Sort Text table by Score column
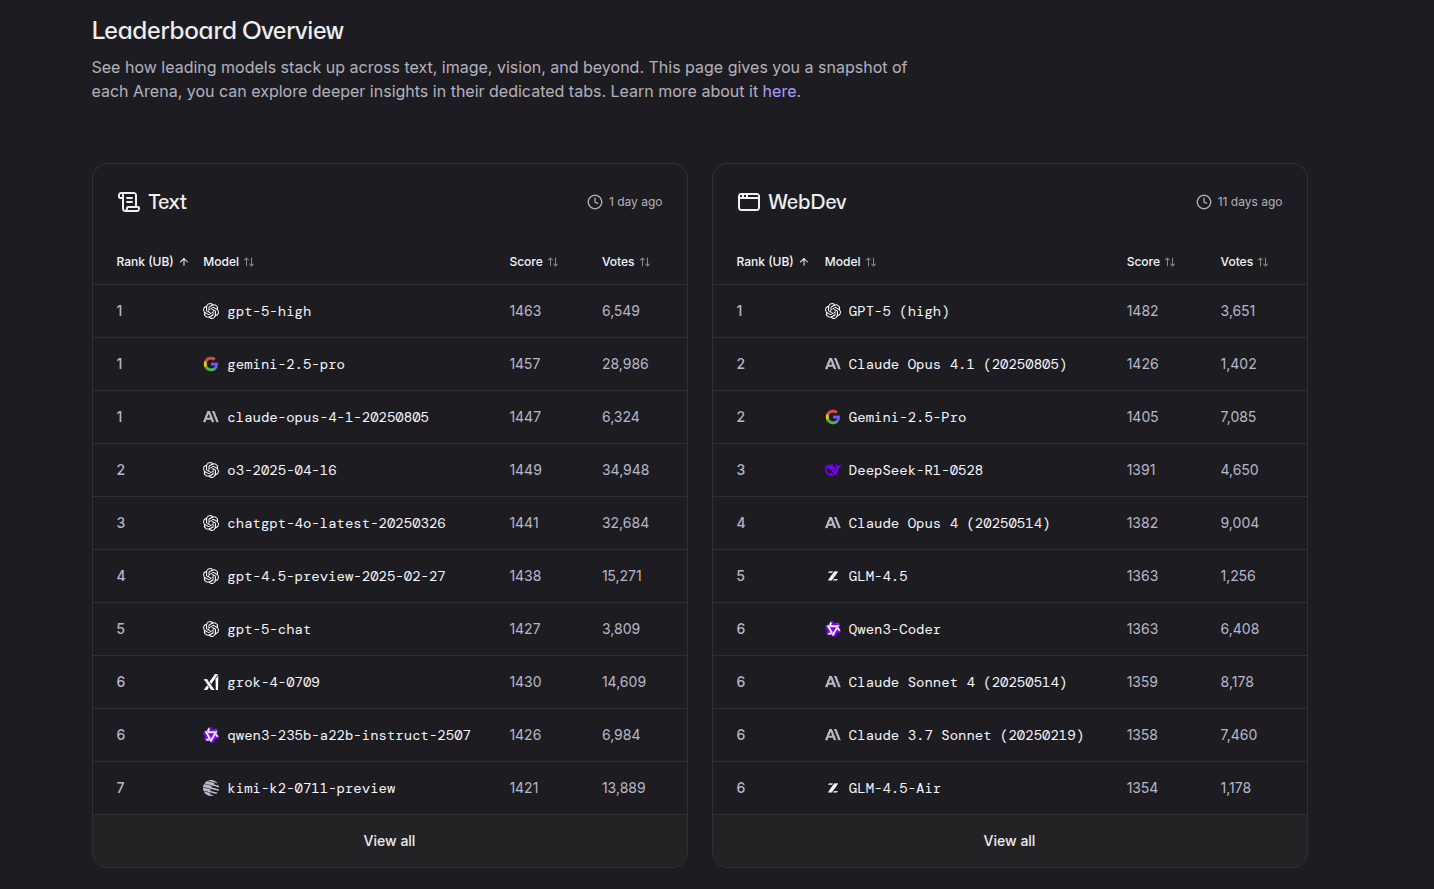Viewport: 1434px width, 889px height. (x=534, y=262)
